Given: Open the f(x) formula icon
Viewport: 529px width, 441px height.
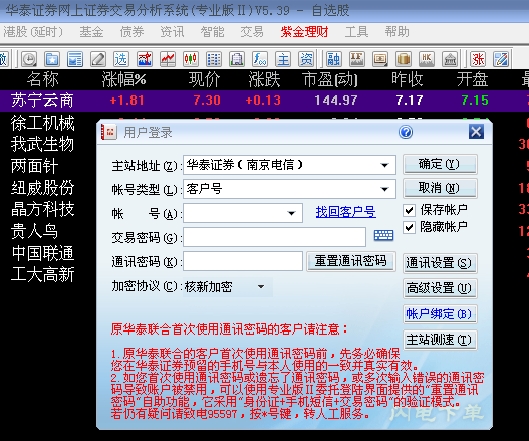Looking at the screenshot, I should pos(260,59).
